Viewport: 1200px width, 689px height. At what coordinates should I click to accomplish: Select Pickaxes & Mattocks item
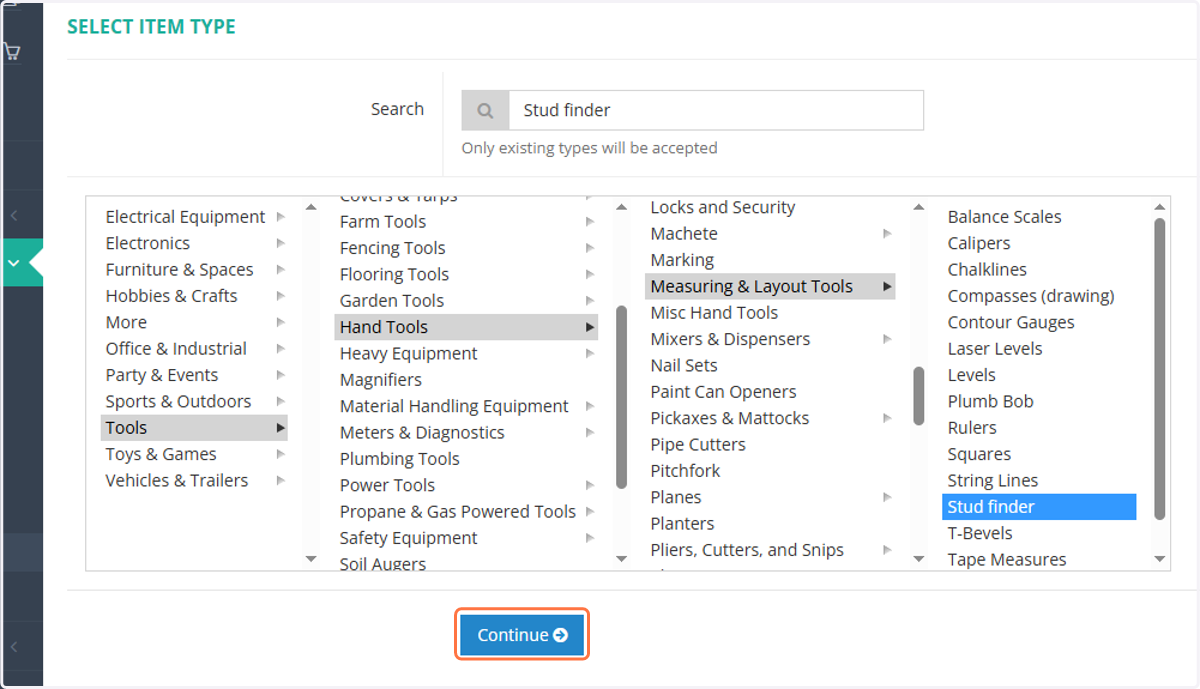tap(730, 419)
